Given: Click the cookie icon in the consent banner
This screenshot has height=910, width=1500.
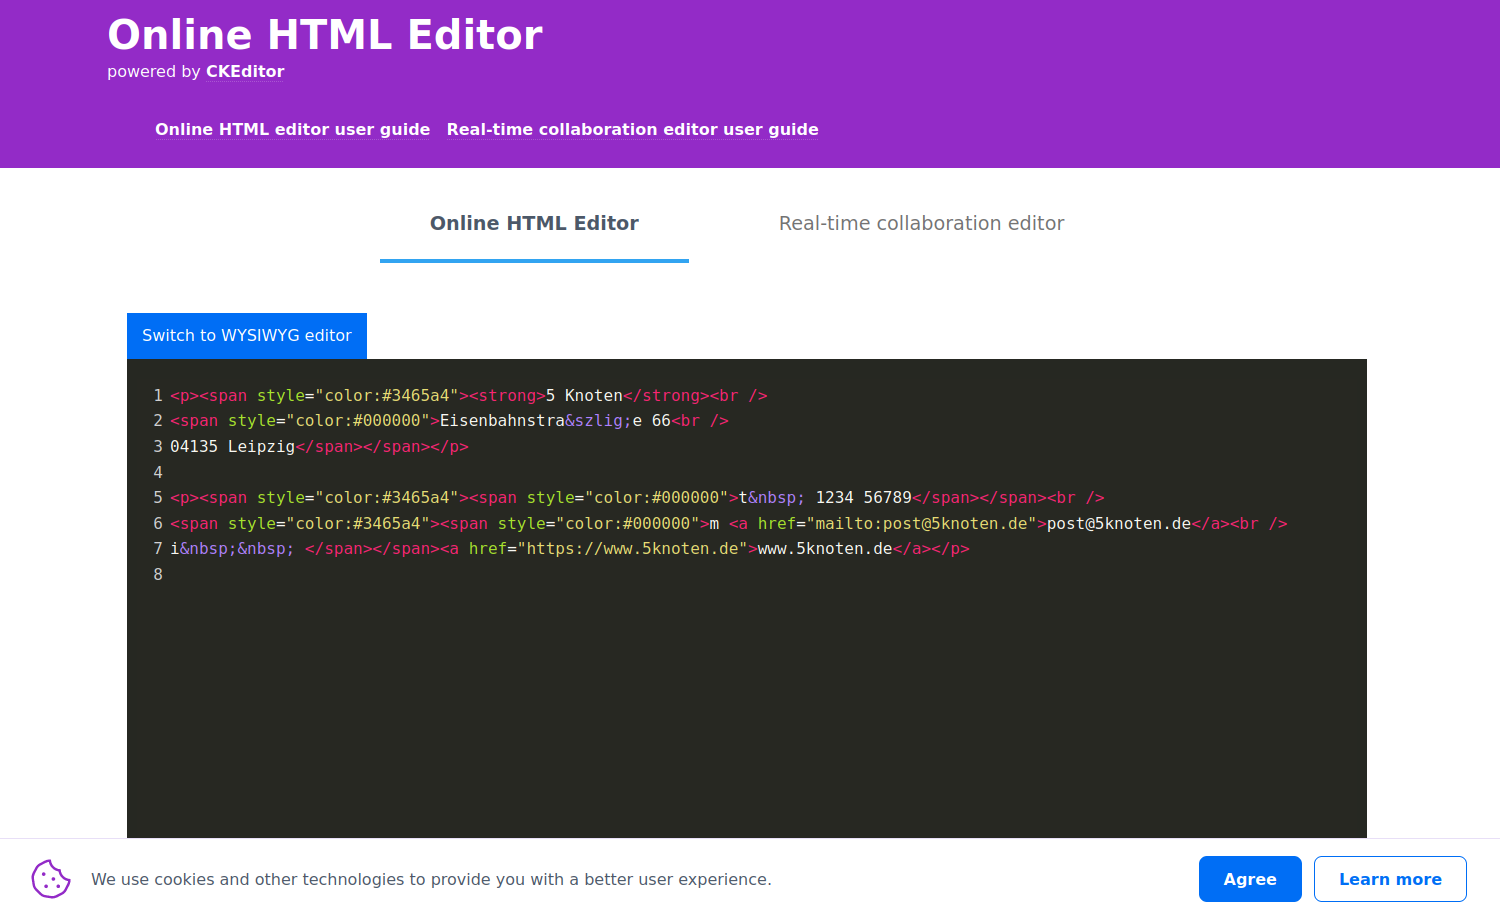Looking at the screenshot, I should [x=50, y=879].
